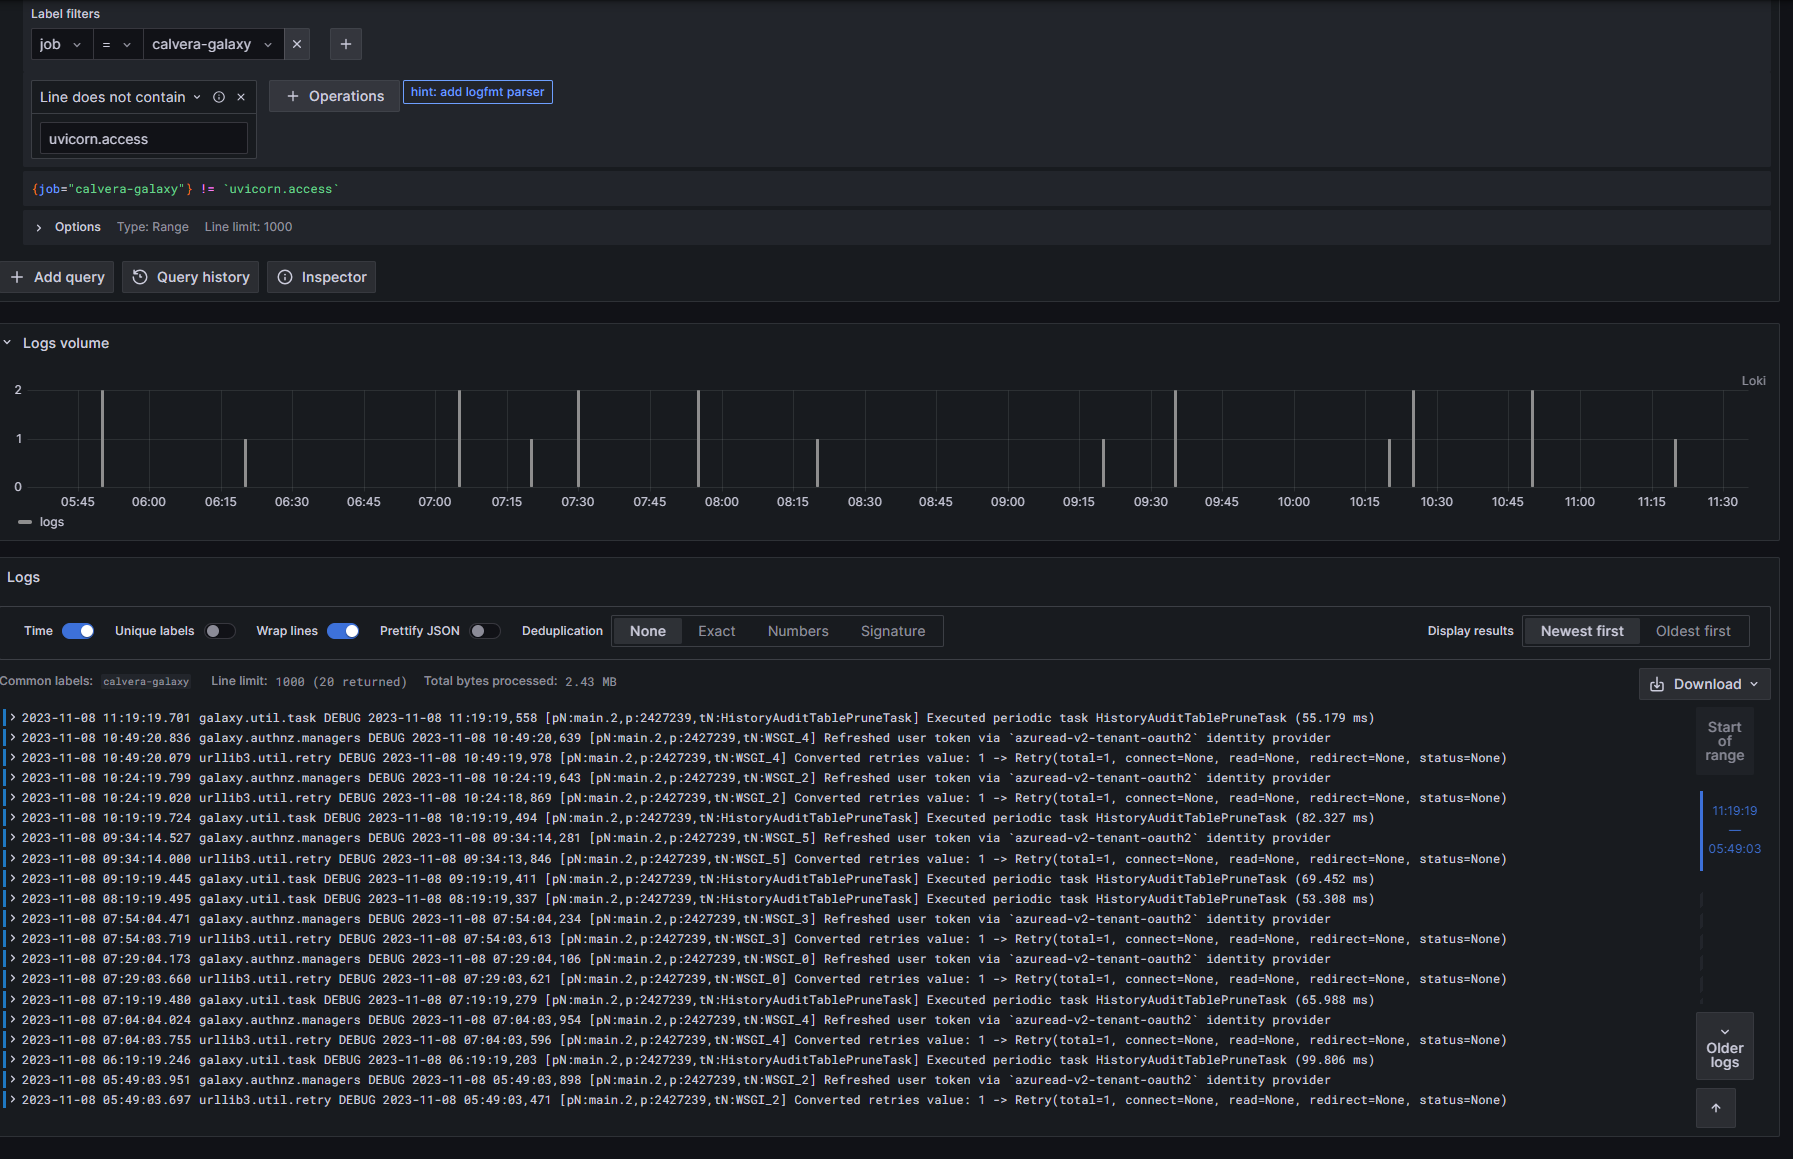1793x1159 pixels.
Task: Remove the Line does not contain operation
Action: (241, 97)
